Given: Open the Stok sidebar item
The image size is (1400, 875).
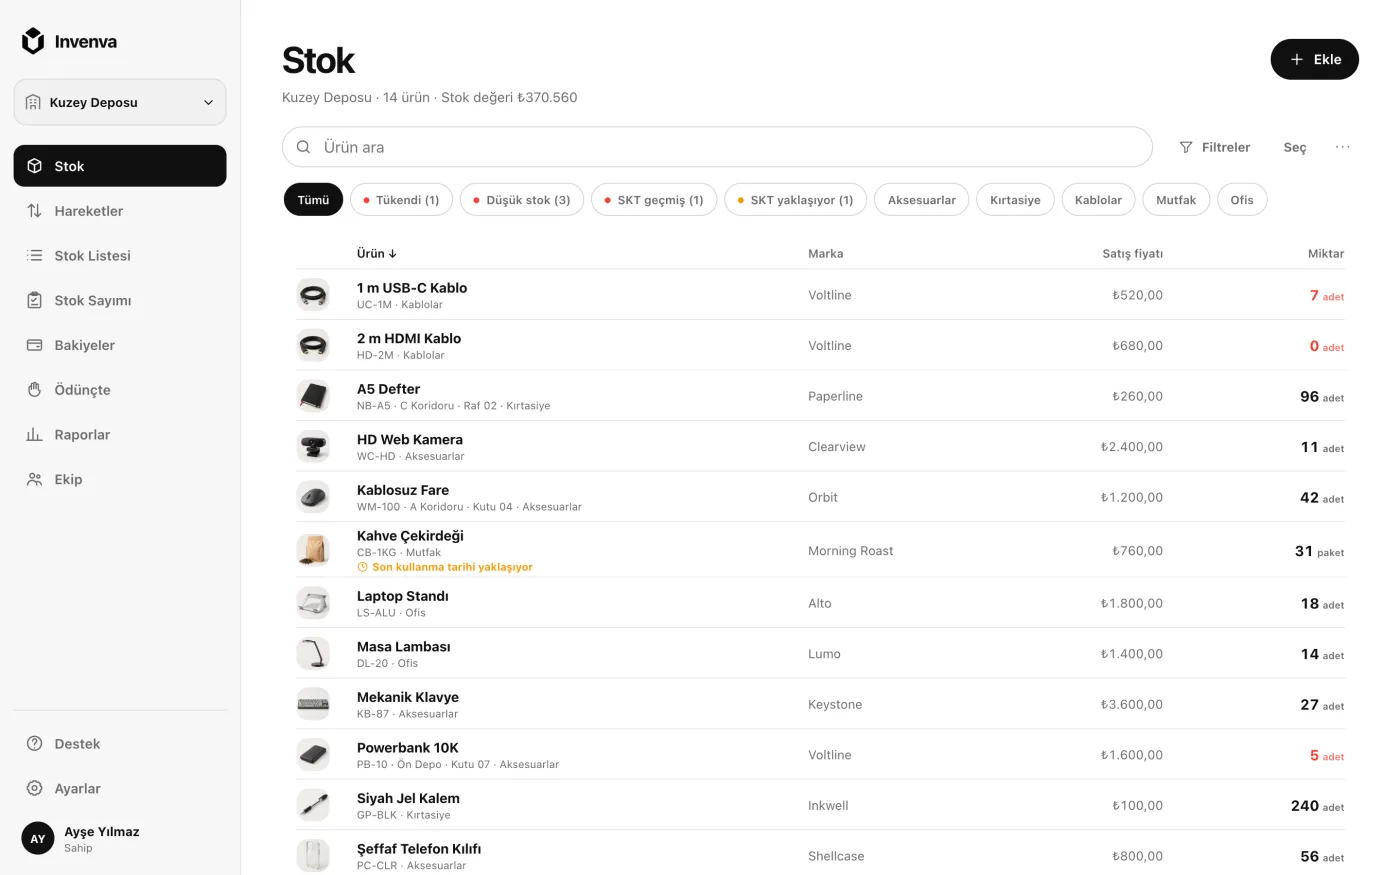Looking at the screenshot, I should click(120, 166).
